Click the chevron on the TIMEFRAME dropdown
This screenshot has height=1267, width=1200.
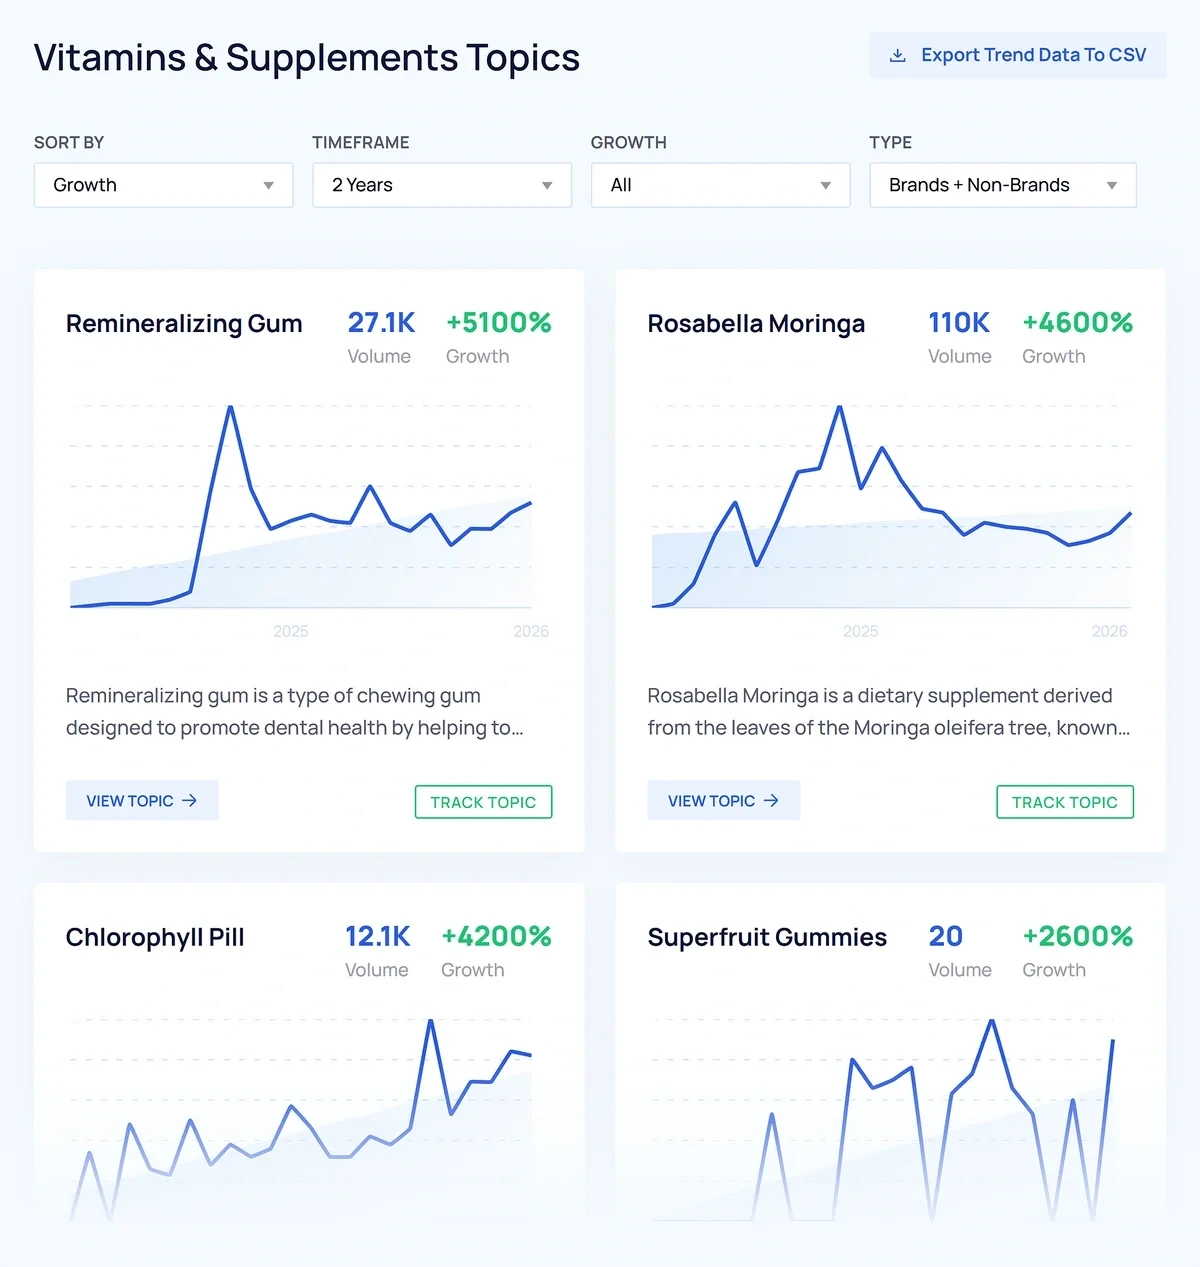pyautogui.click(x=546, y=185)
